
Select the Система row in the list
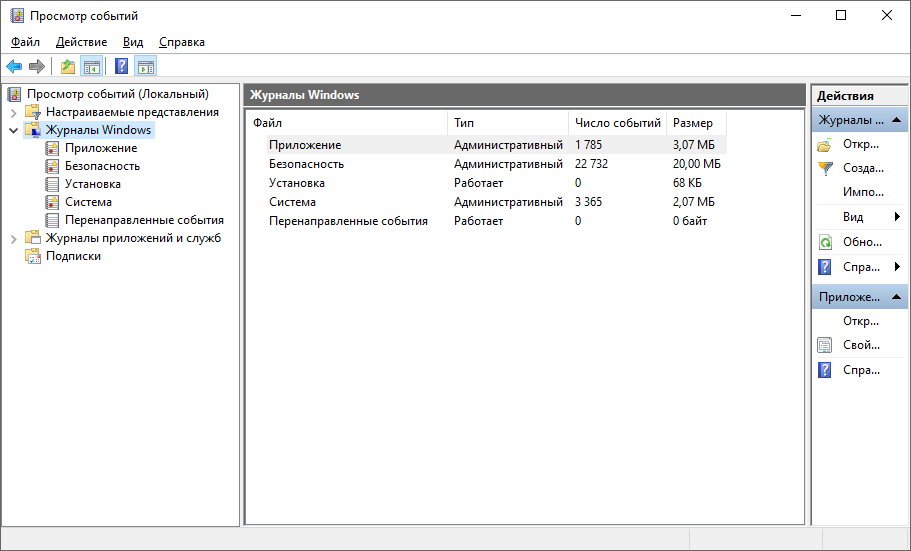click(x=497, y=202)
